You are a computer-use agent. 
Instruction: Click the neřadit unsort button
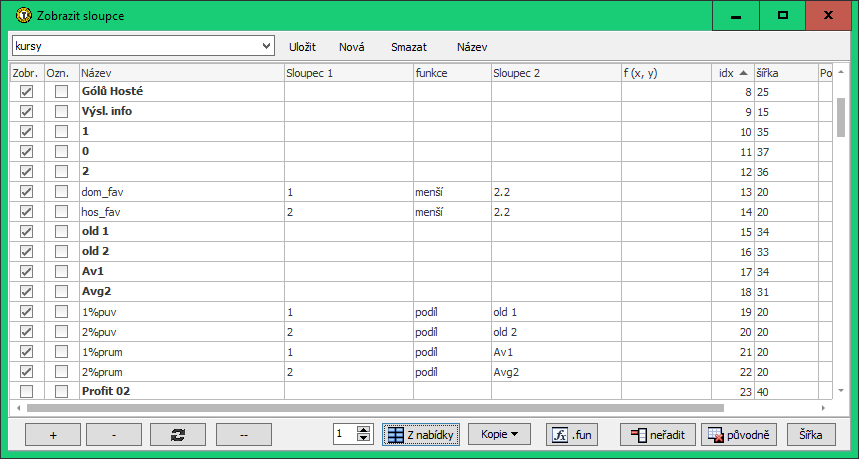[658, 434]
